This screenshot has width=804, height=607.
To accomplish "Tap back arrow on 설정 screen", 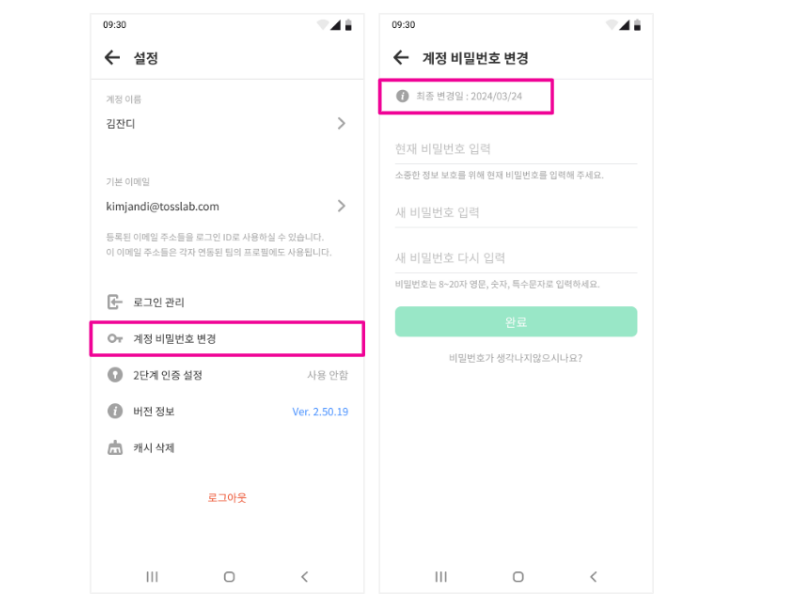I will (112, 58).
